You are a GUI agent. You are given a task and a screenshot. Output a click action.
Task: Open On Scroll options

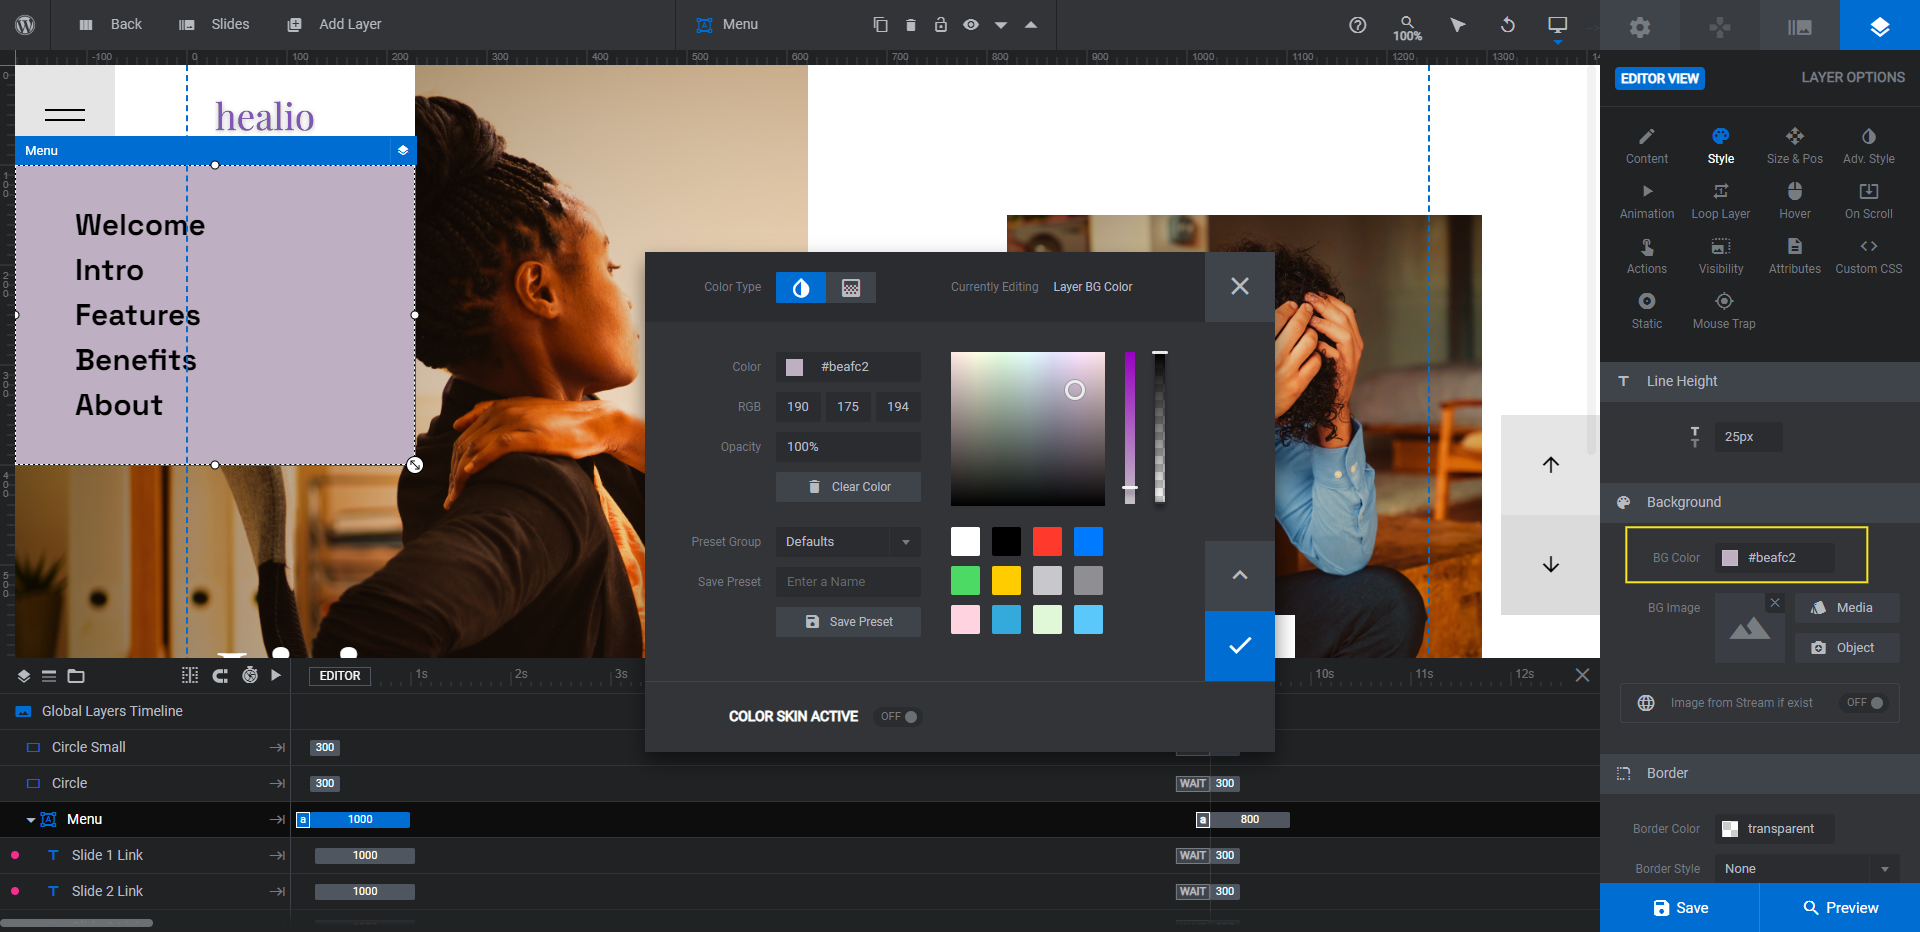[x=1869, y=201]
